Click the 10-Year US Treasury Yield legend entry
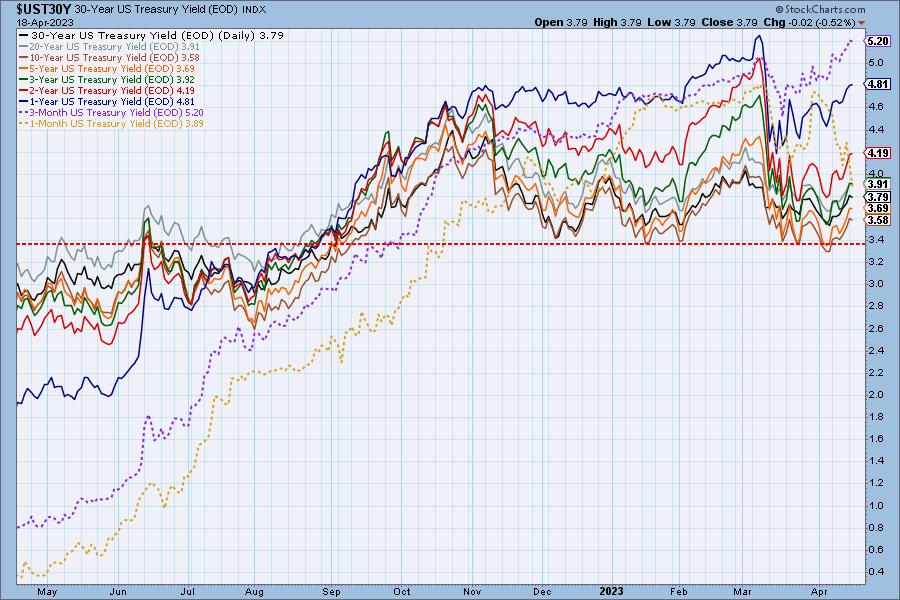900x600 pixels. coord(109,57)
